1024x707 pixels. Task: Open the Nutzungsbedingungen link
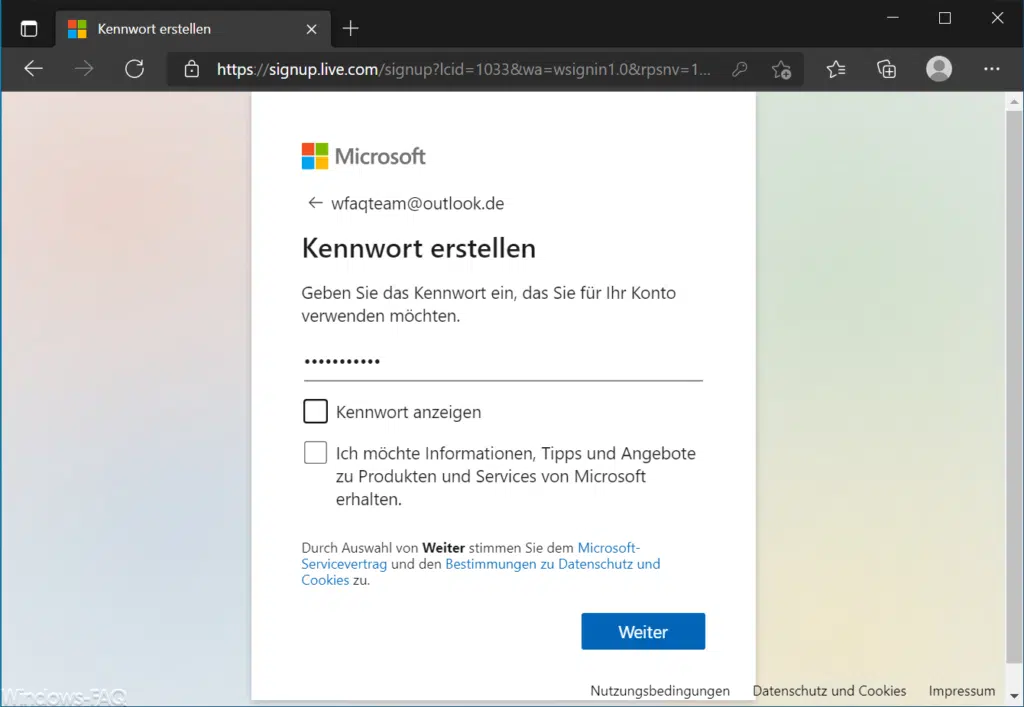(660, 691)
